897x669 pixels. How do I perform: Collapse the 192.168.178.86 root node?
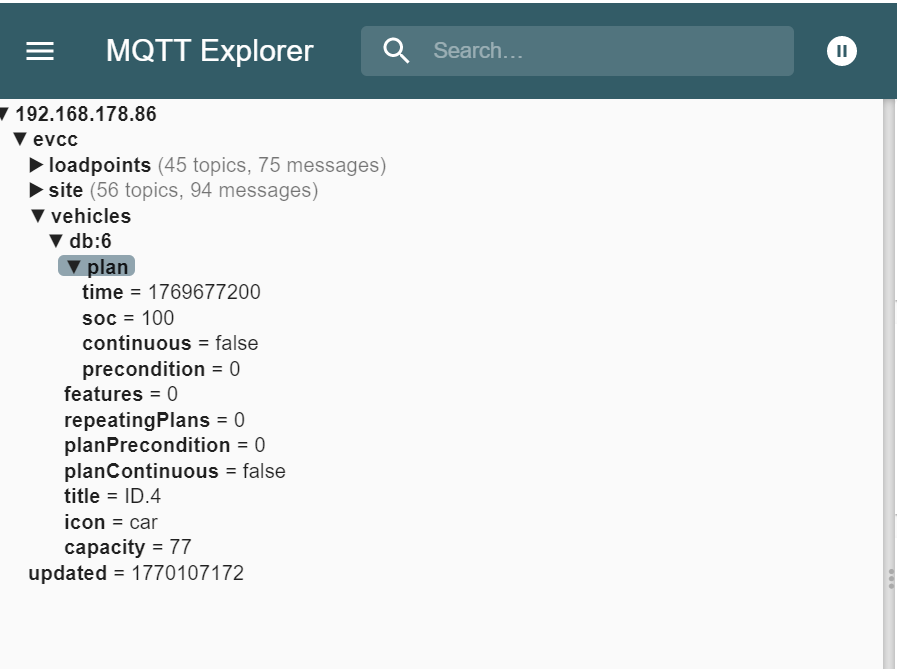pyautogui.click(x=4, y=114)
